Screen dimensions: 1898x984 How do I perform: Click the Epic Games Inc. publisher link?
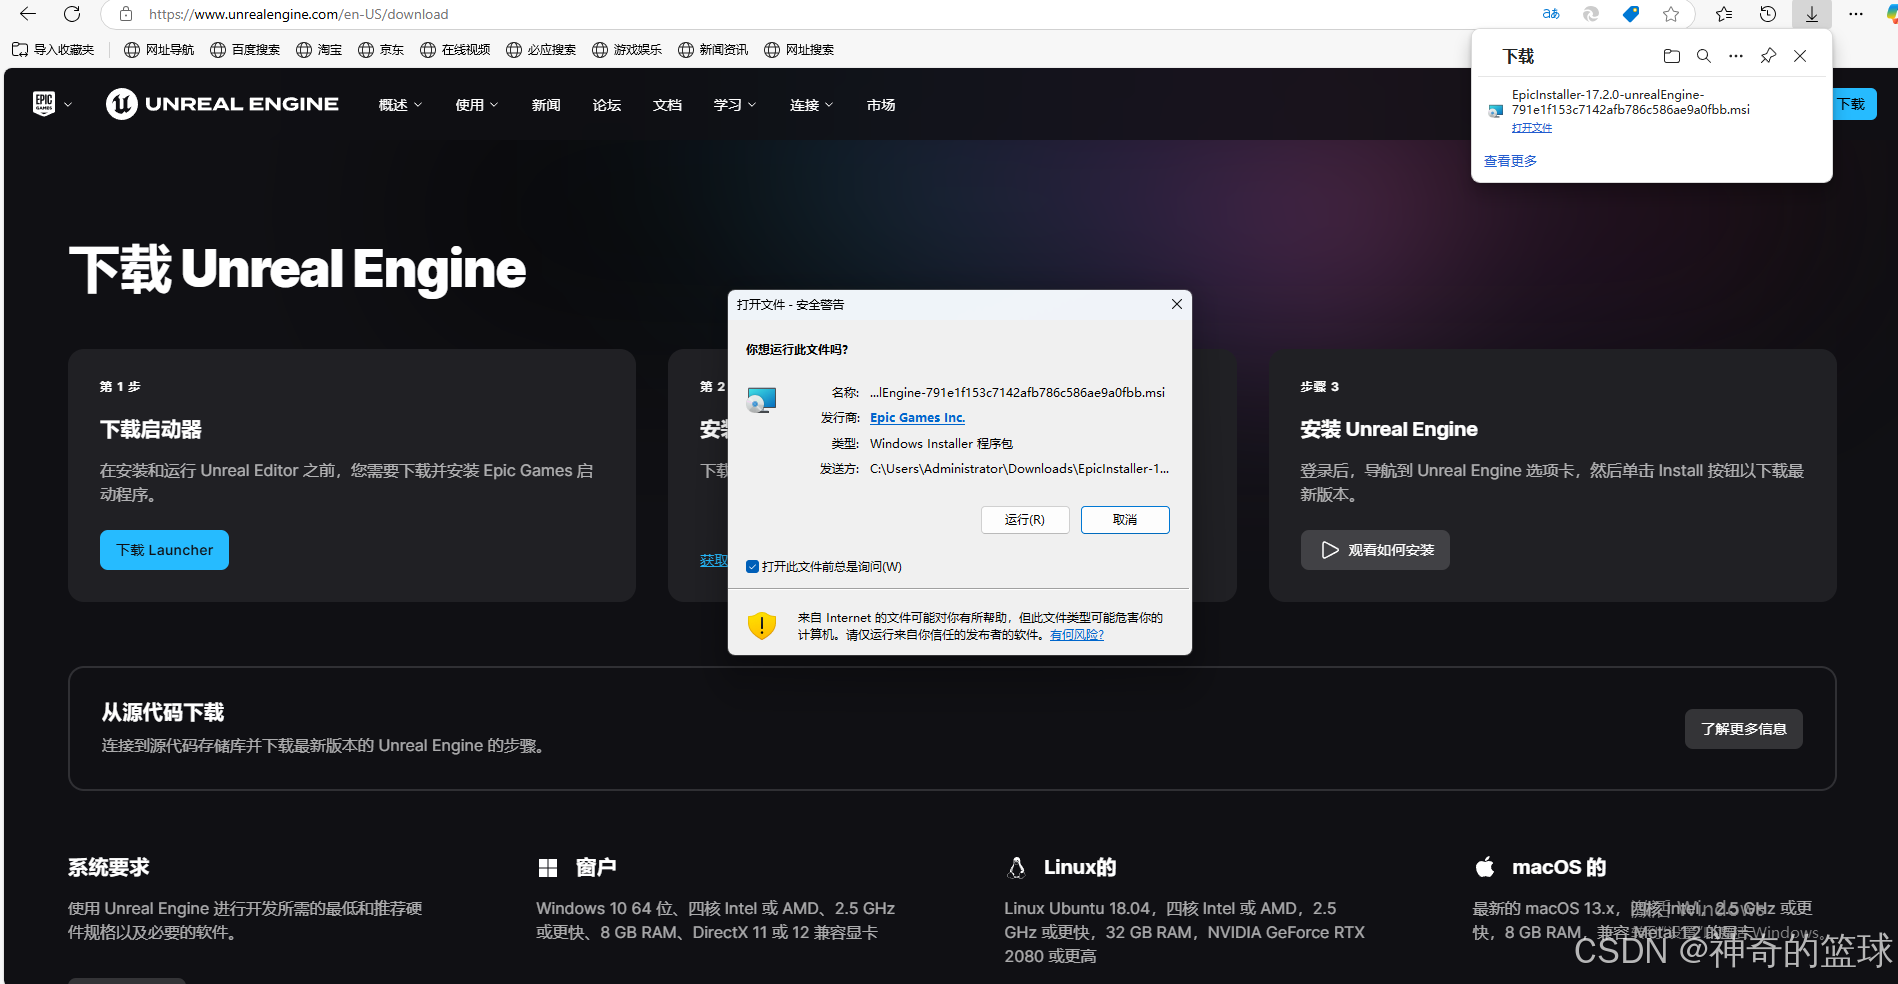[x=917, y=418]
